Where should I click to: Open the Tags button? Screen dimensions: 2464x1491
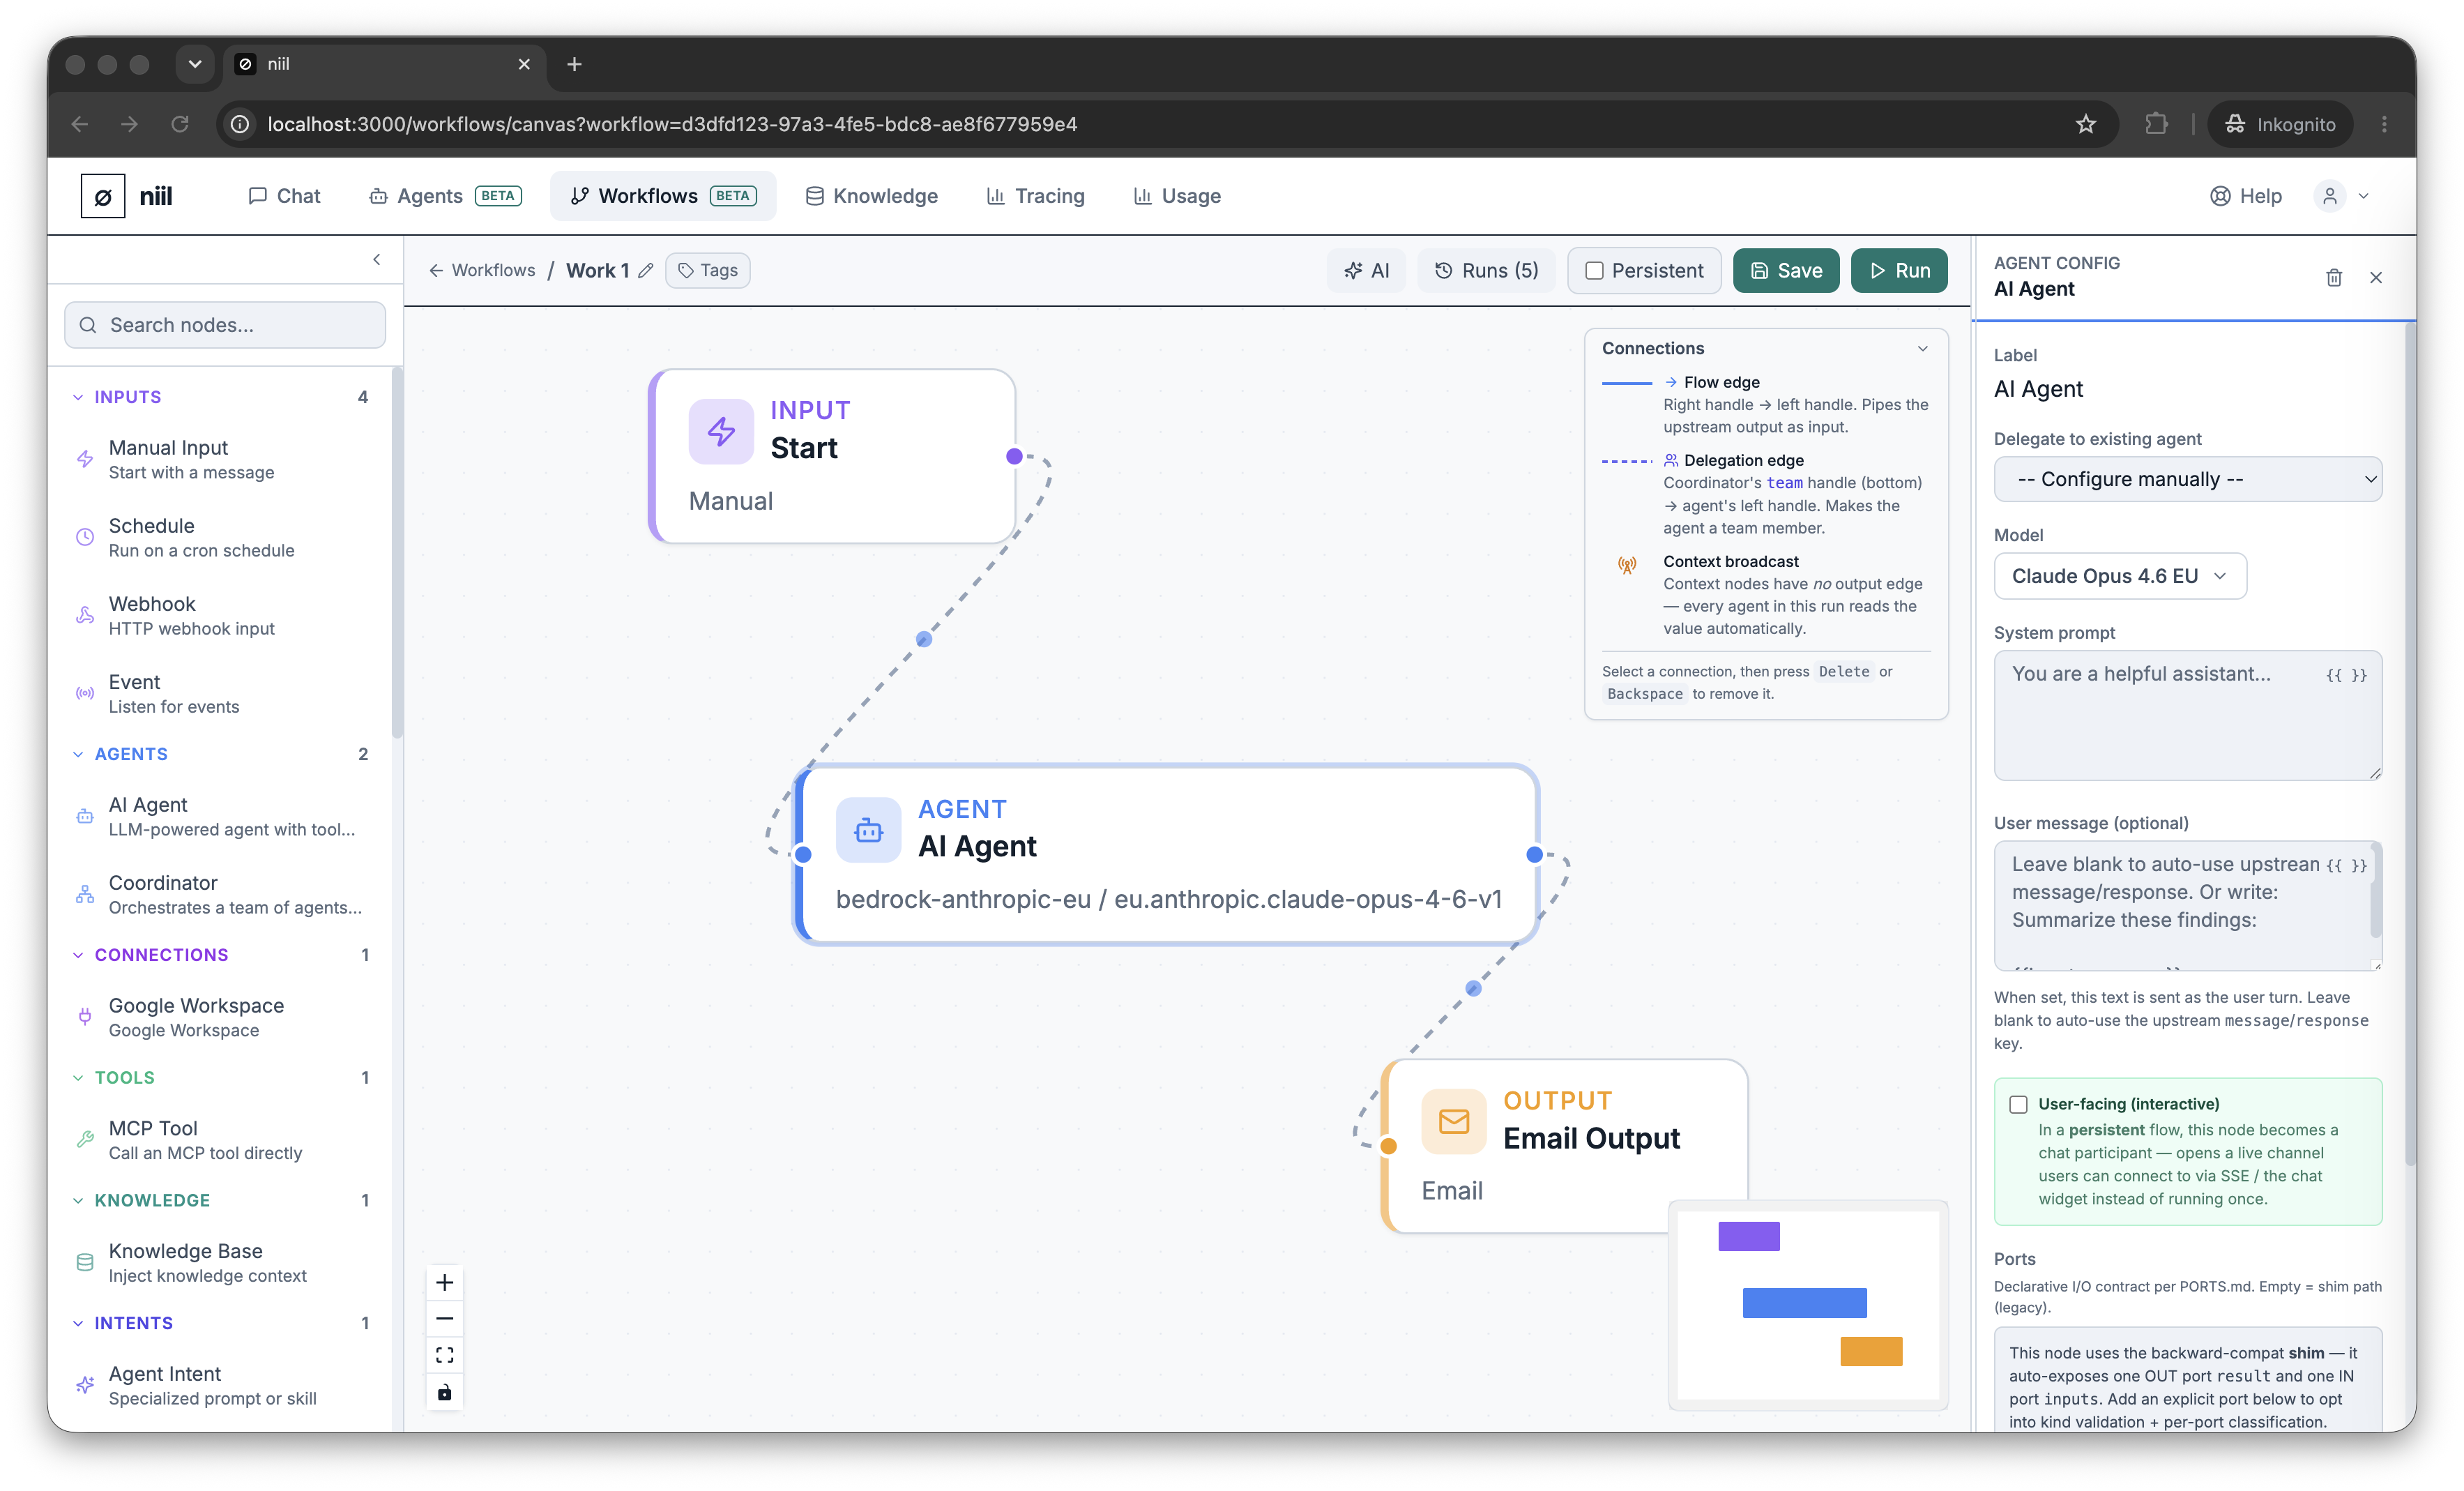708,271
